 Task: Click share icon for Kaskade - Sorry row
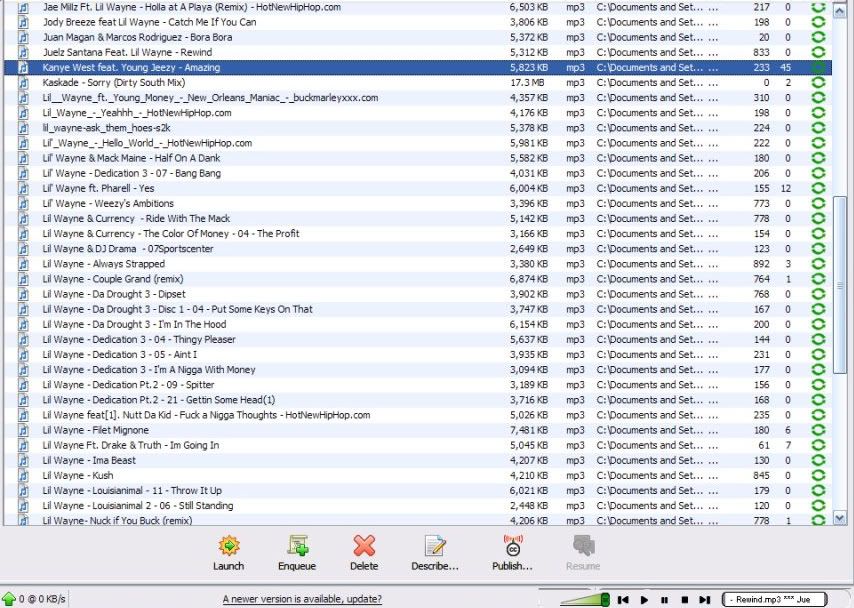pyautogui.click(x=818, y=83)
